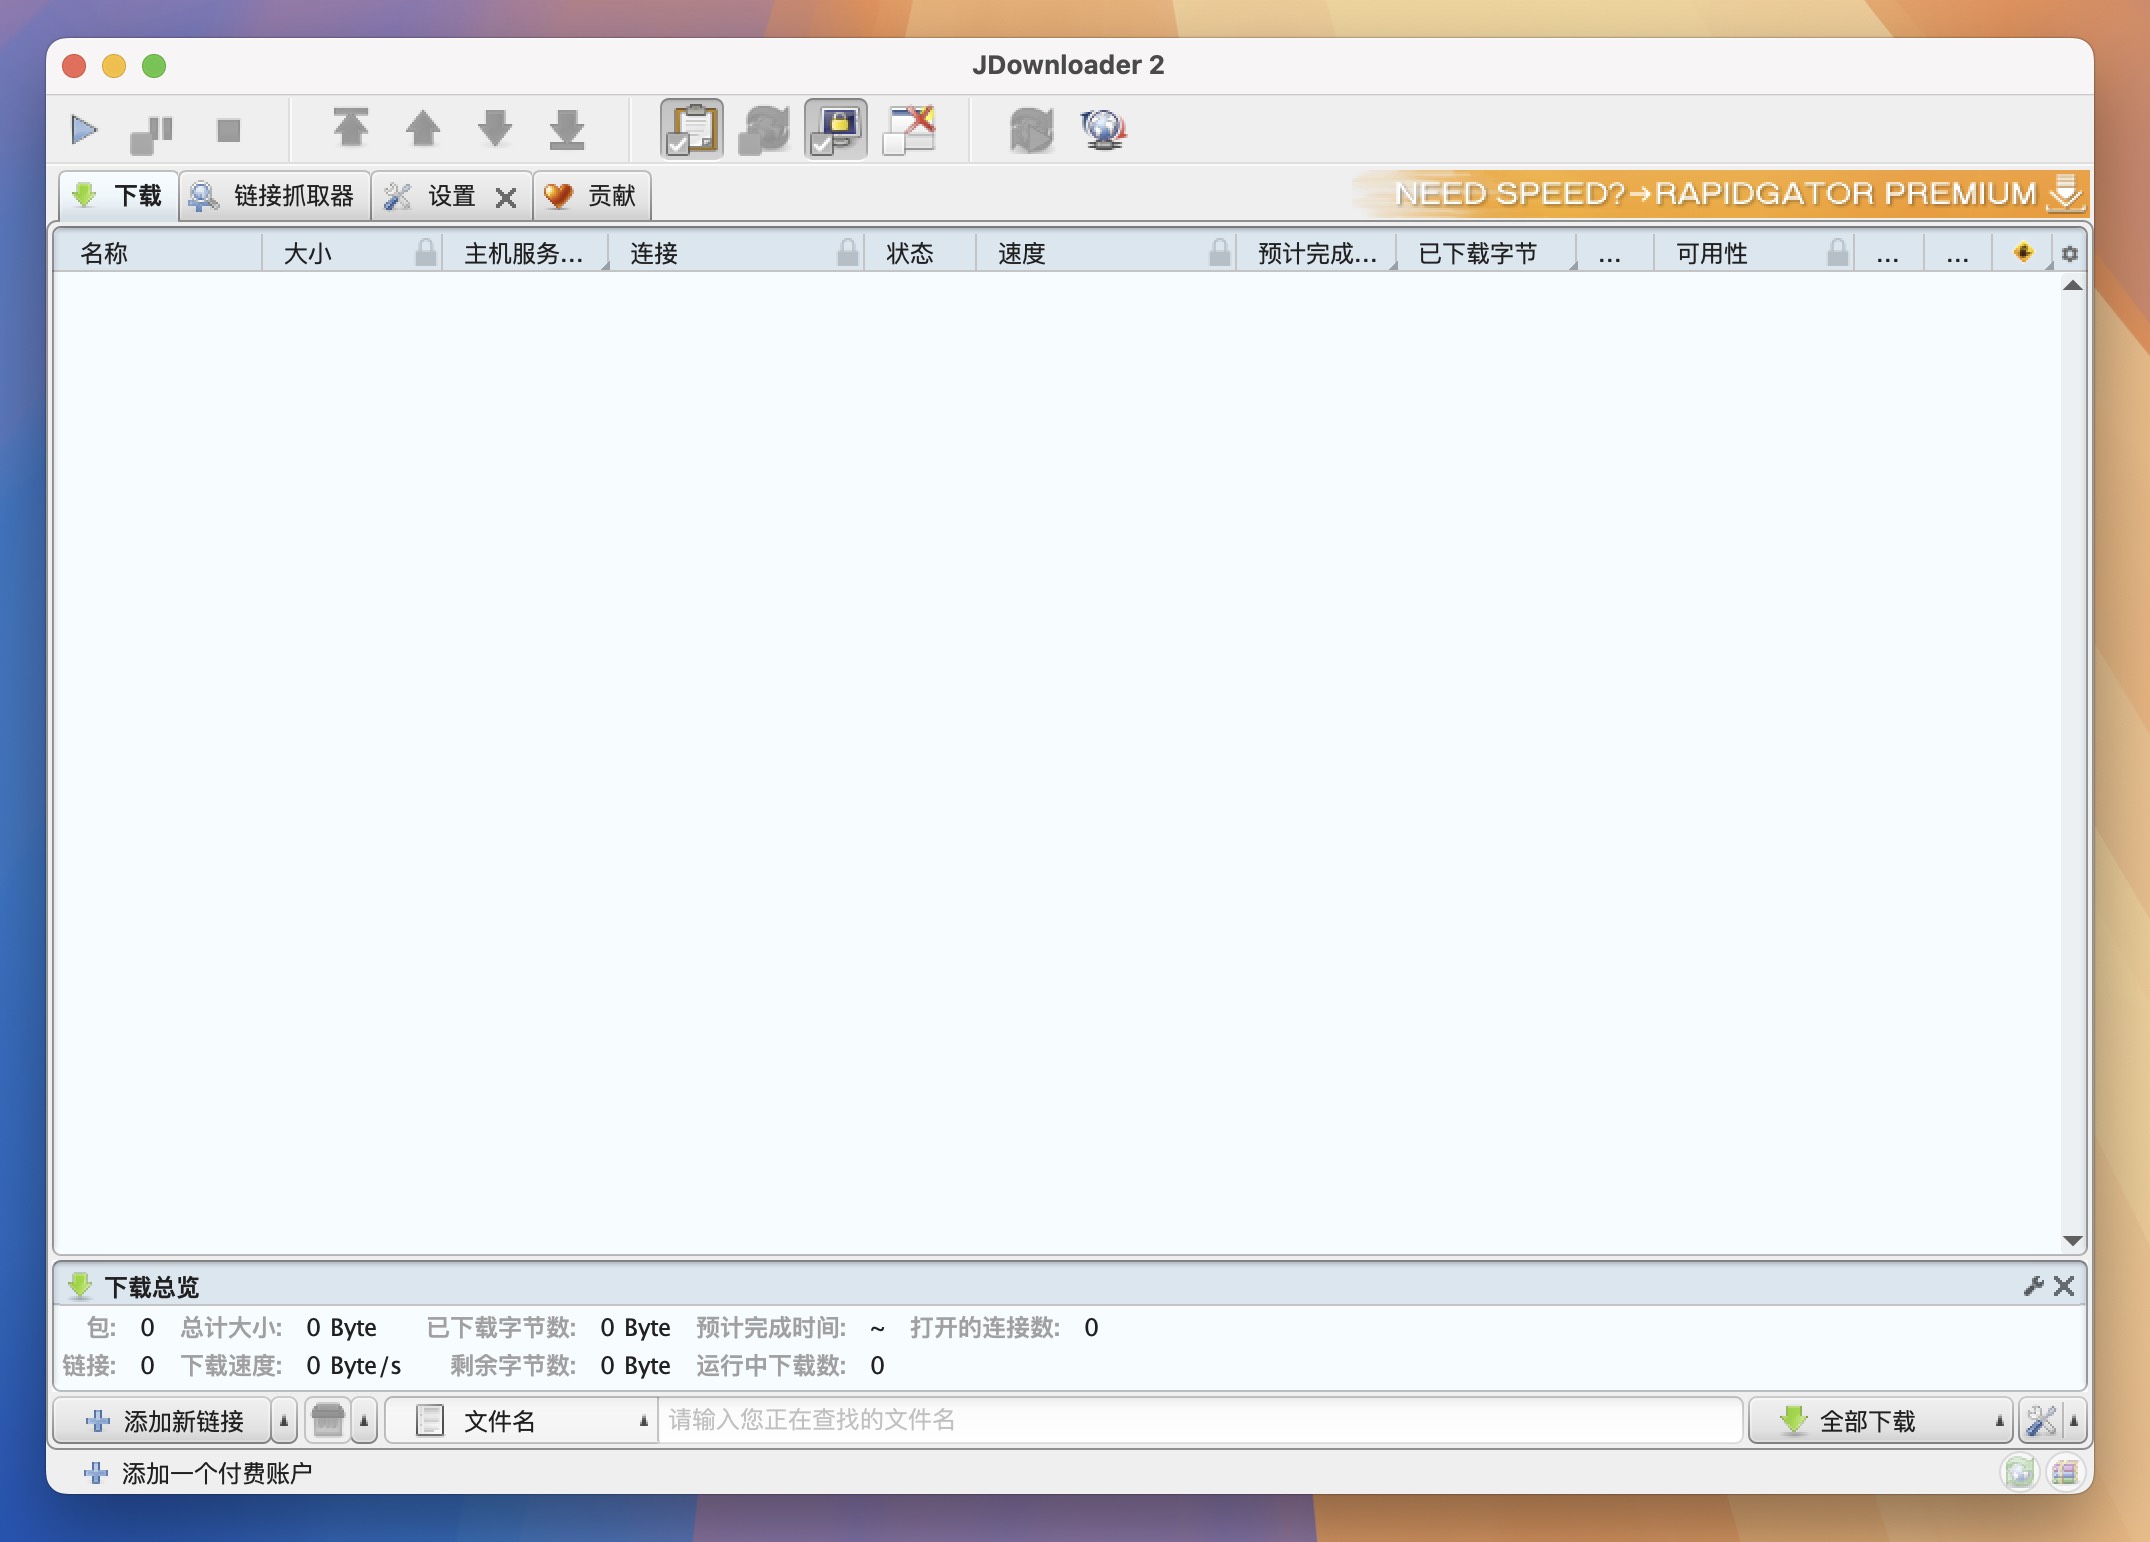Click the 全部下载 button

click(x=1868, y=1421)
